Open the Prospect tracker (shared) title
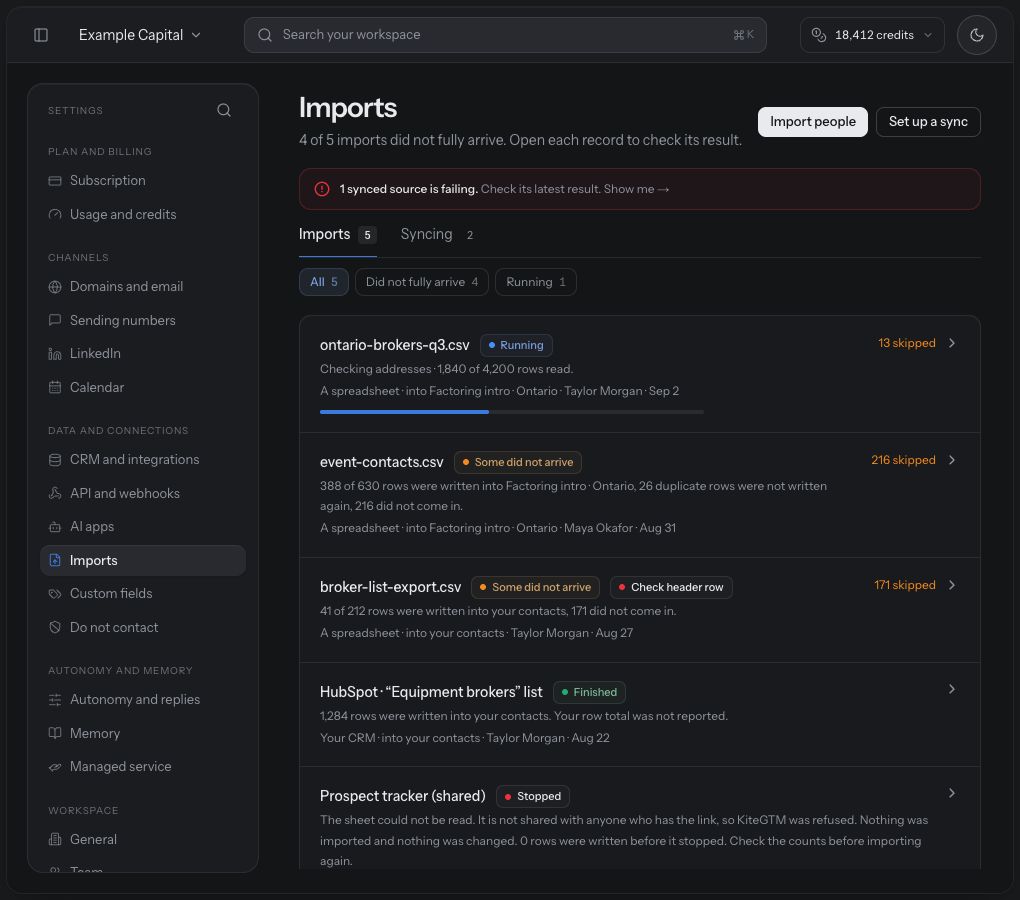 403,796
